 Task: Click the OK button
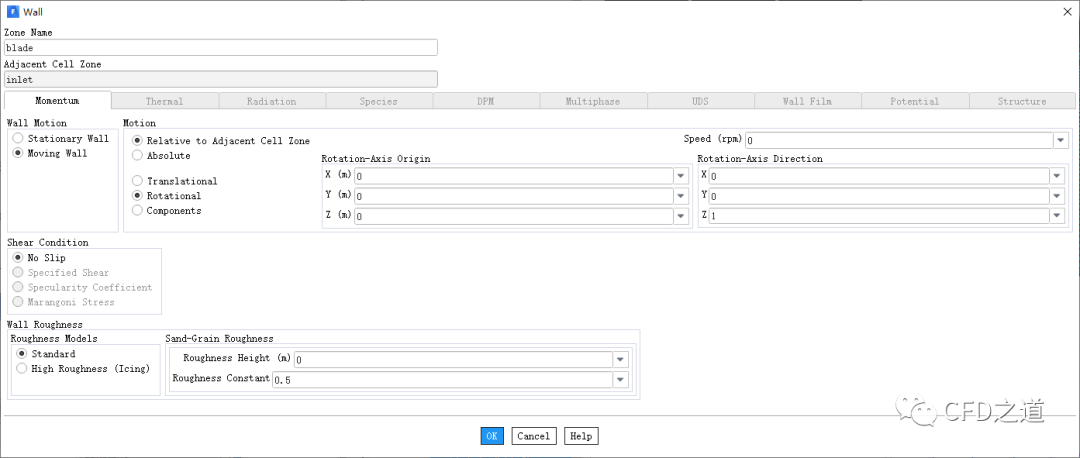coord(492,436)
